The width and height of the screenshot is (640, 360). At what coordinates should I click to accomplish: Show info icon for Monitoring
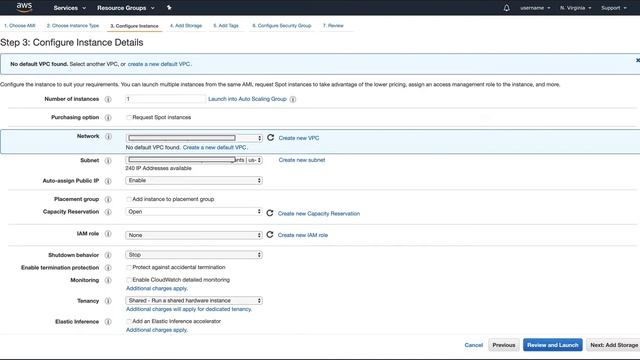pyautogui.click(x=108, y=280)
